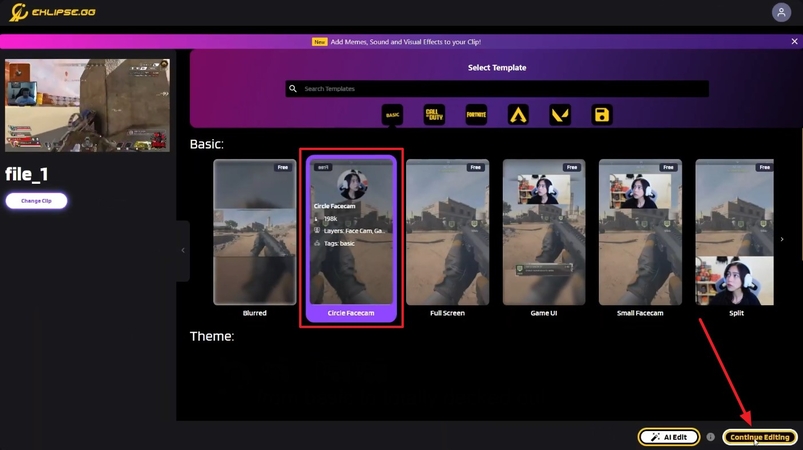Screen dimensions: 803x450
Task: Select the Call of Duty category
Action: (434, 115)
